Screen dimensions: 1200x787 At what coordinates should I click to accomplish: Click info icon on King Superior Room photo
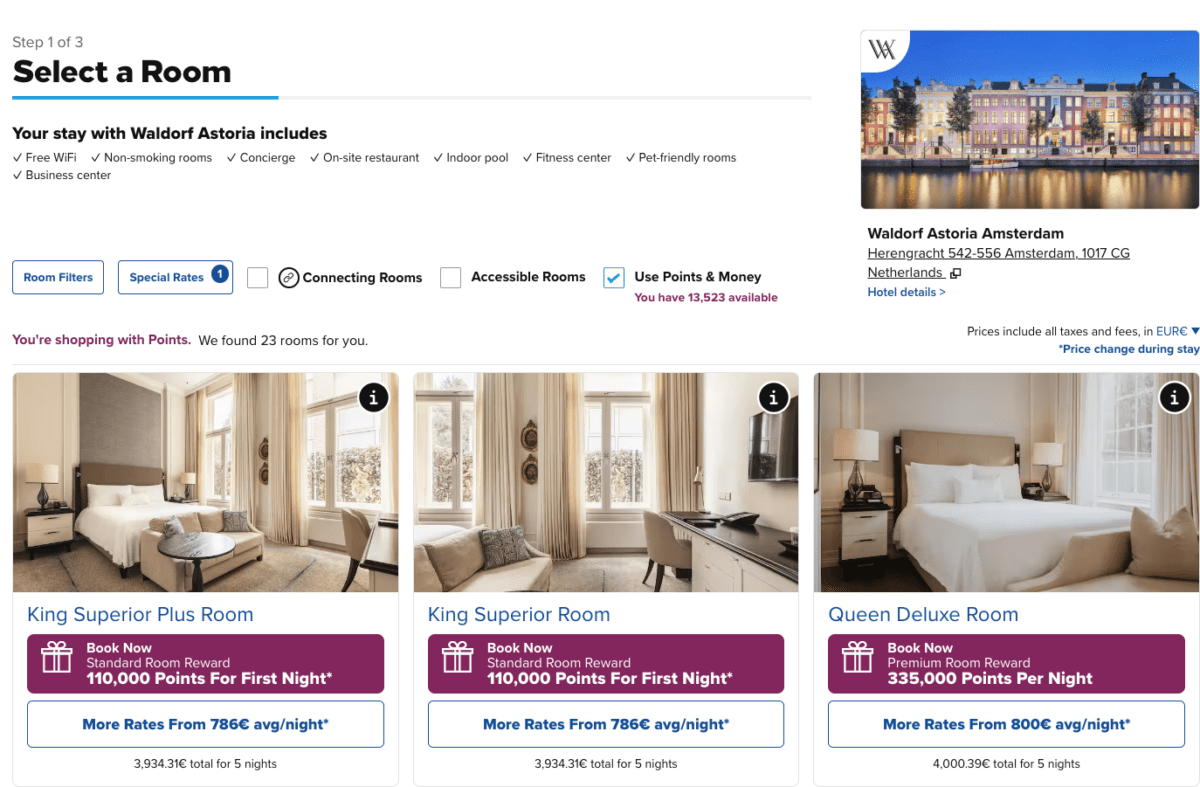coord(773,397)
